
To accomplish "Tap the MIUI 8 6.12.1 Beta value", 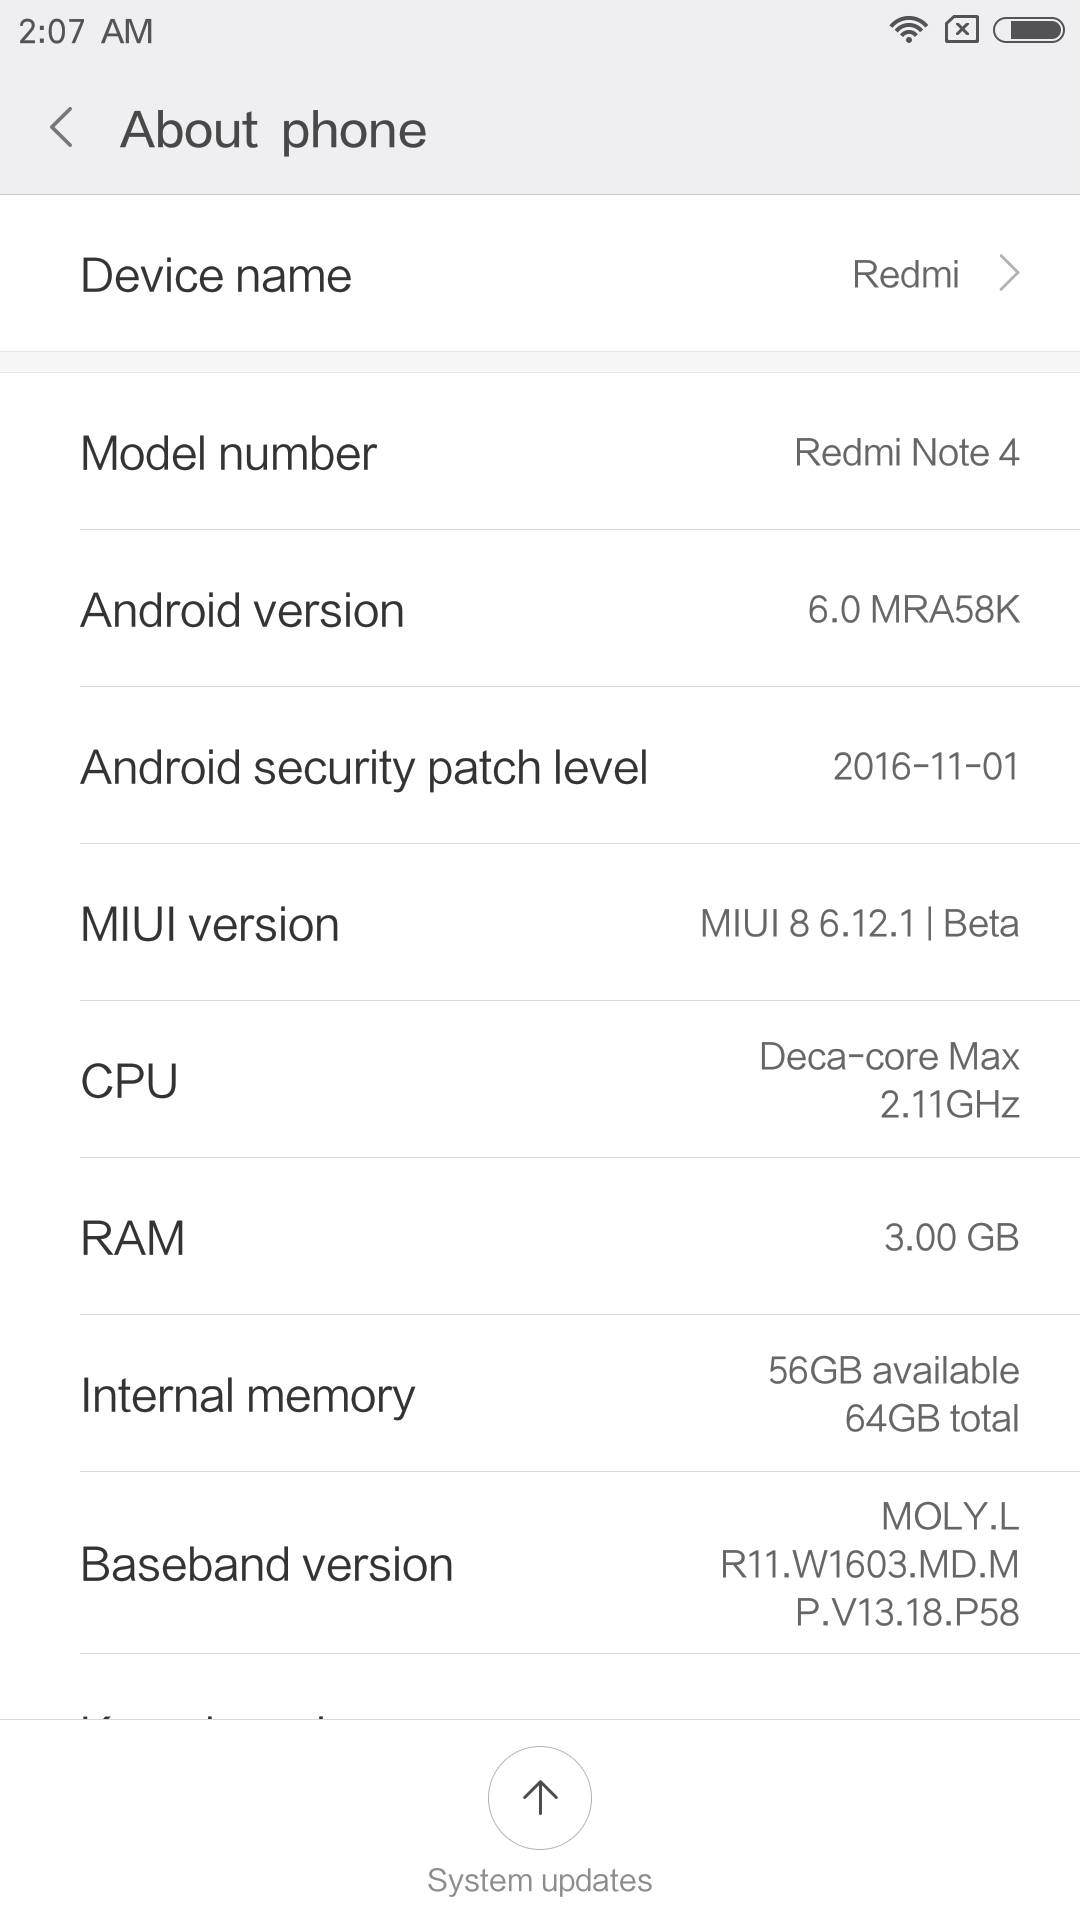I will 859,923.
